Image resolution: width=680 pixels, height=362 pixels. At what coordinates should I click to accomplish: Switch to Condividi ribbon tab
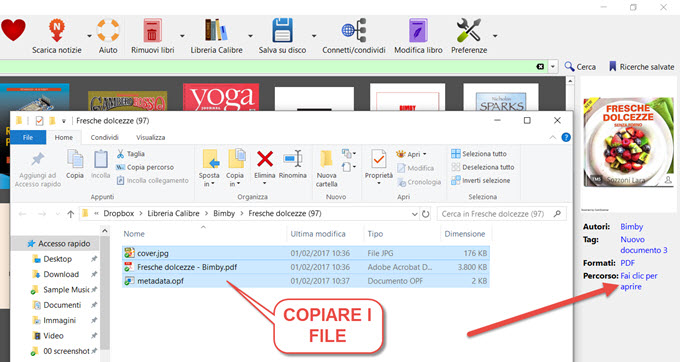point(105,137)
